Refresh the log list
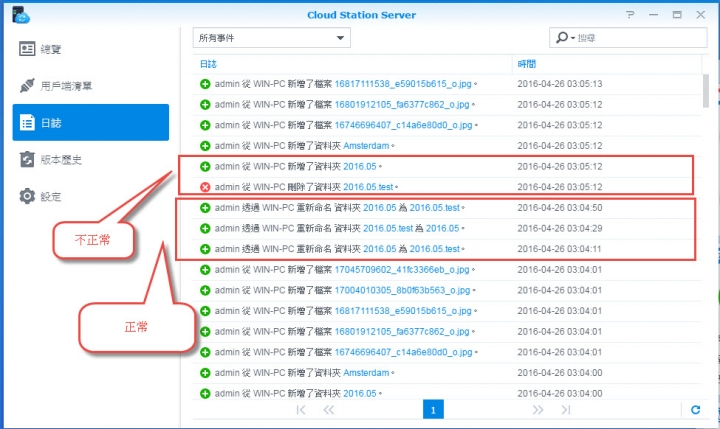Image resolution: width=720 pixels, height=429 pixels. point(695,410)
